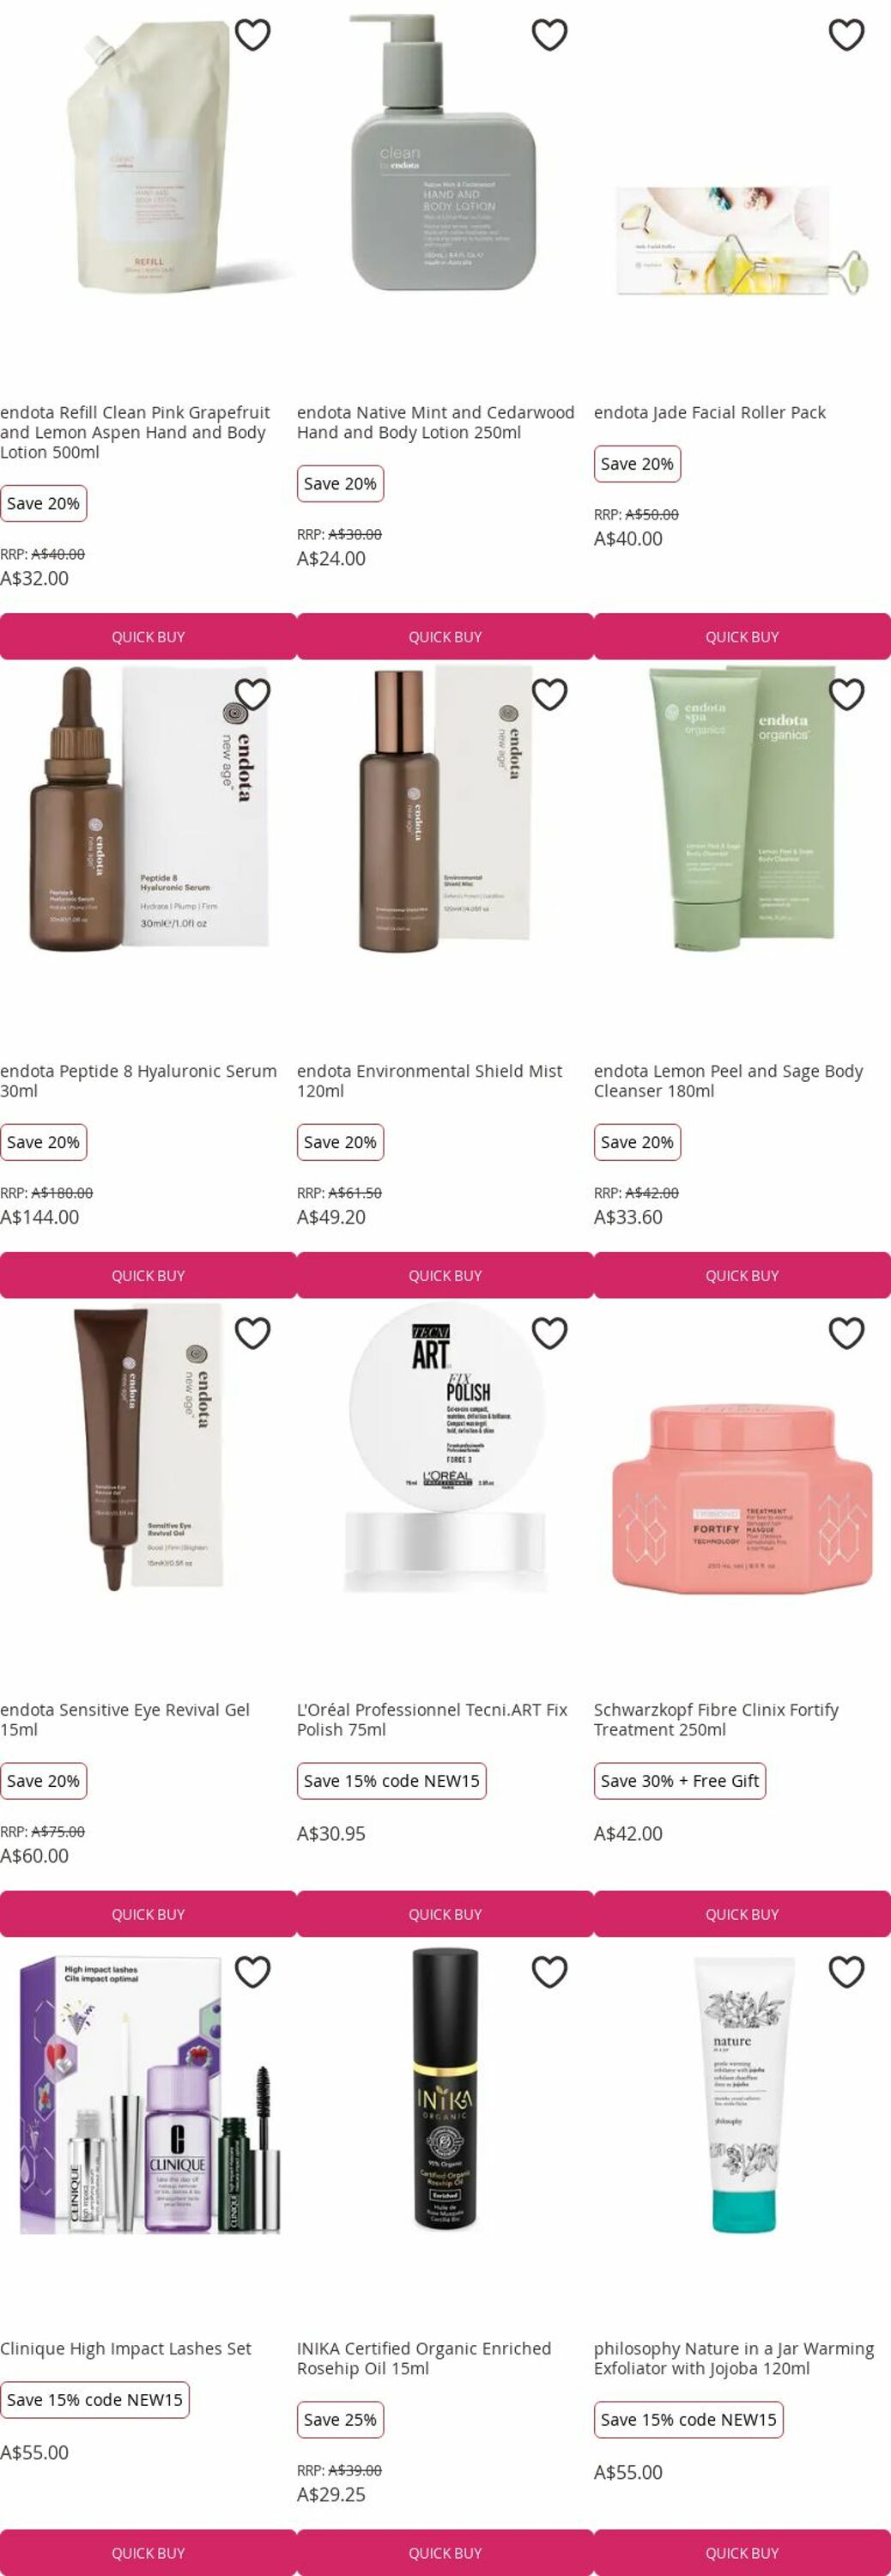
Task: Add L'Oréal Tecni.ART Fix Polish to wishlist
Action: pyautogui.click(x=550, y=1333)
